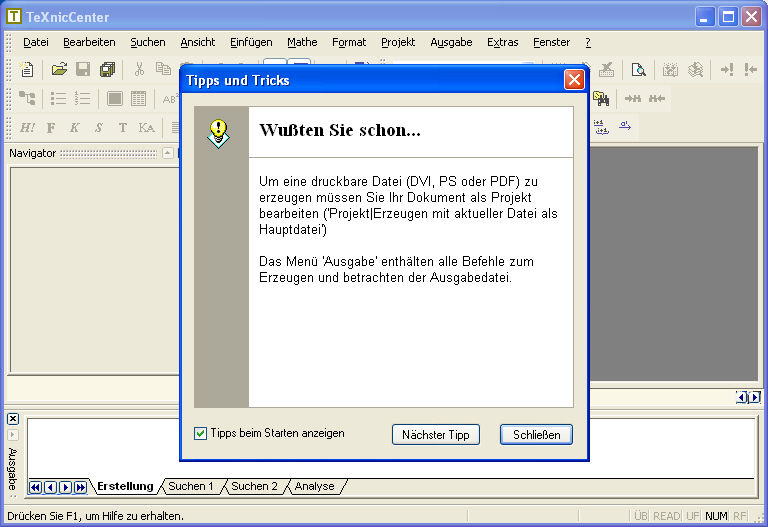
Task: Uncheck 'Tipps beim Starten anzeigen'
Action: (x=200, y=433)
